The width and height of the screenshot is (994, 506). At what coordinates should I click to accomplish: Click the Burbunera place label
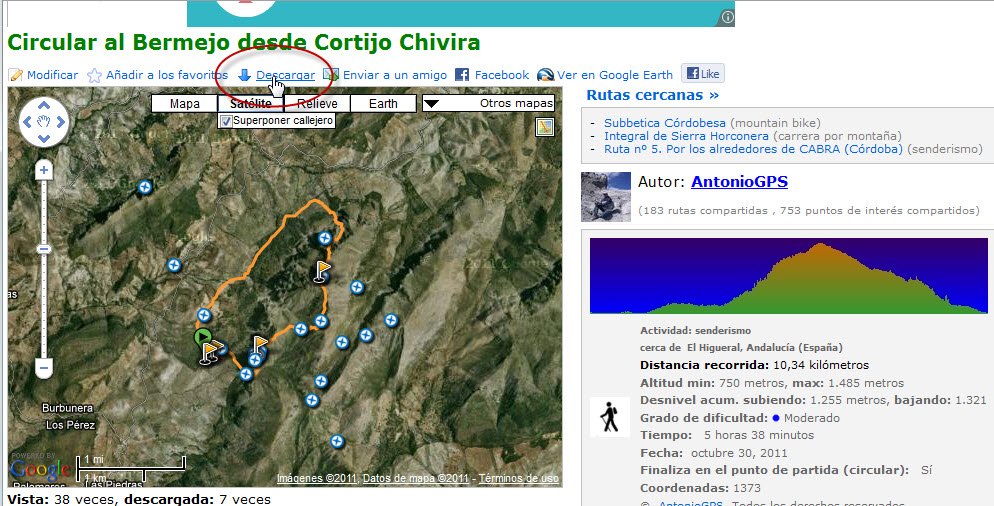point(67,408)
